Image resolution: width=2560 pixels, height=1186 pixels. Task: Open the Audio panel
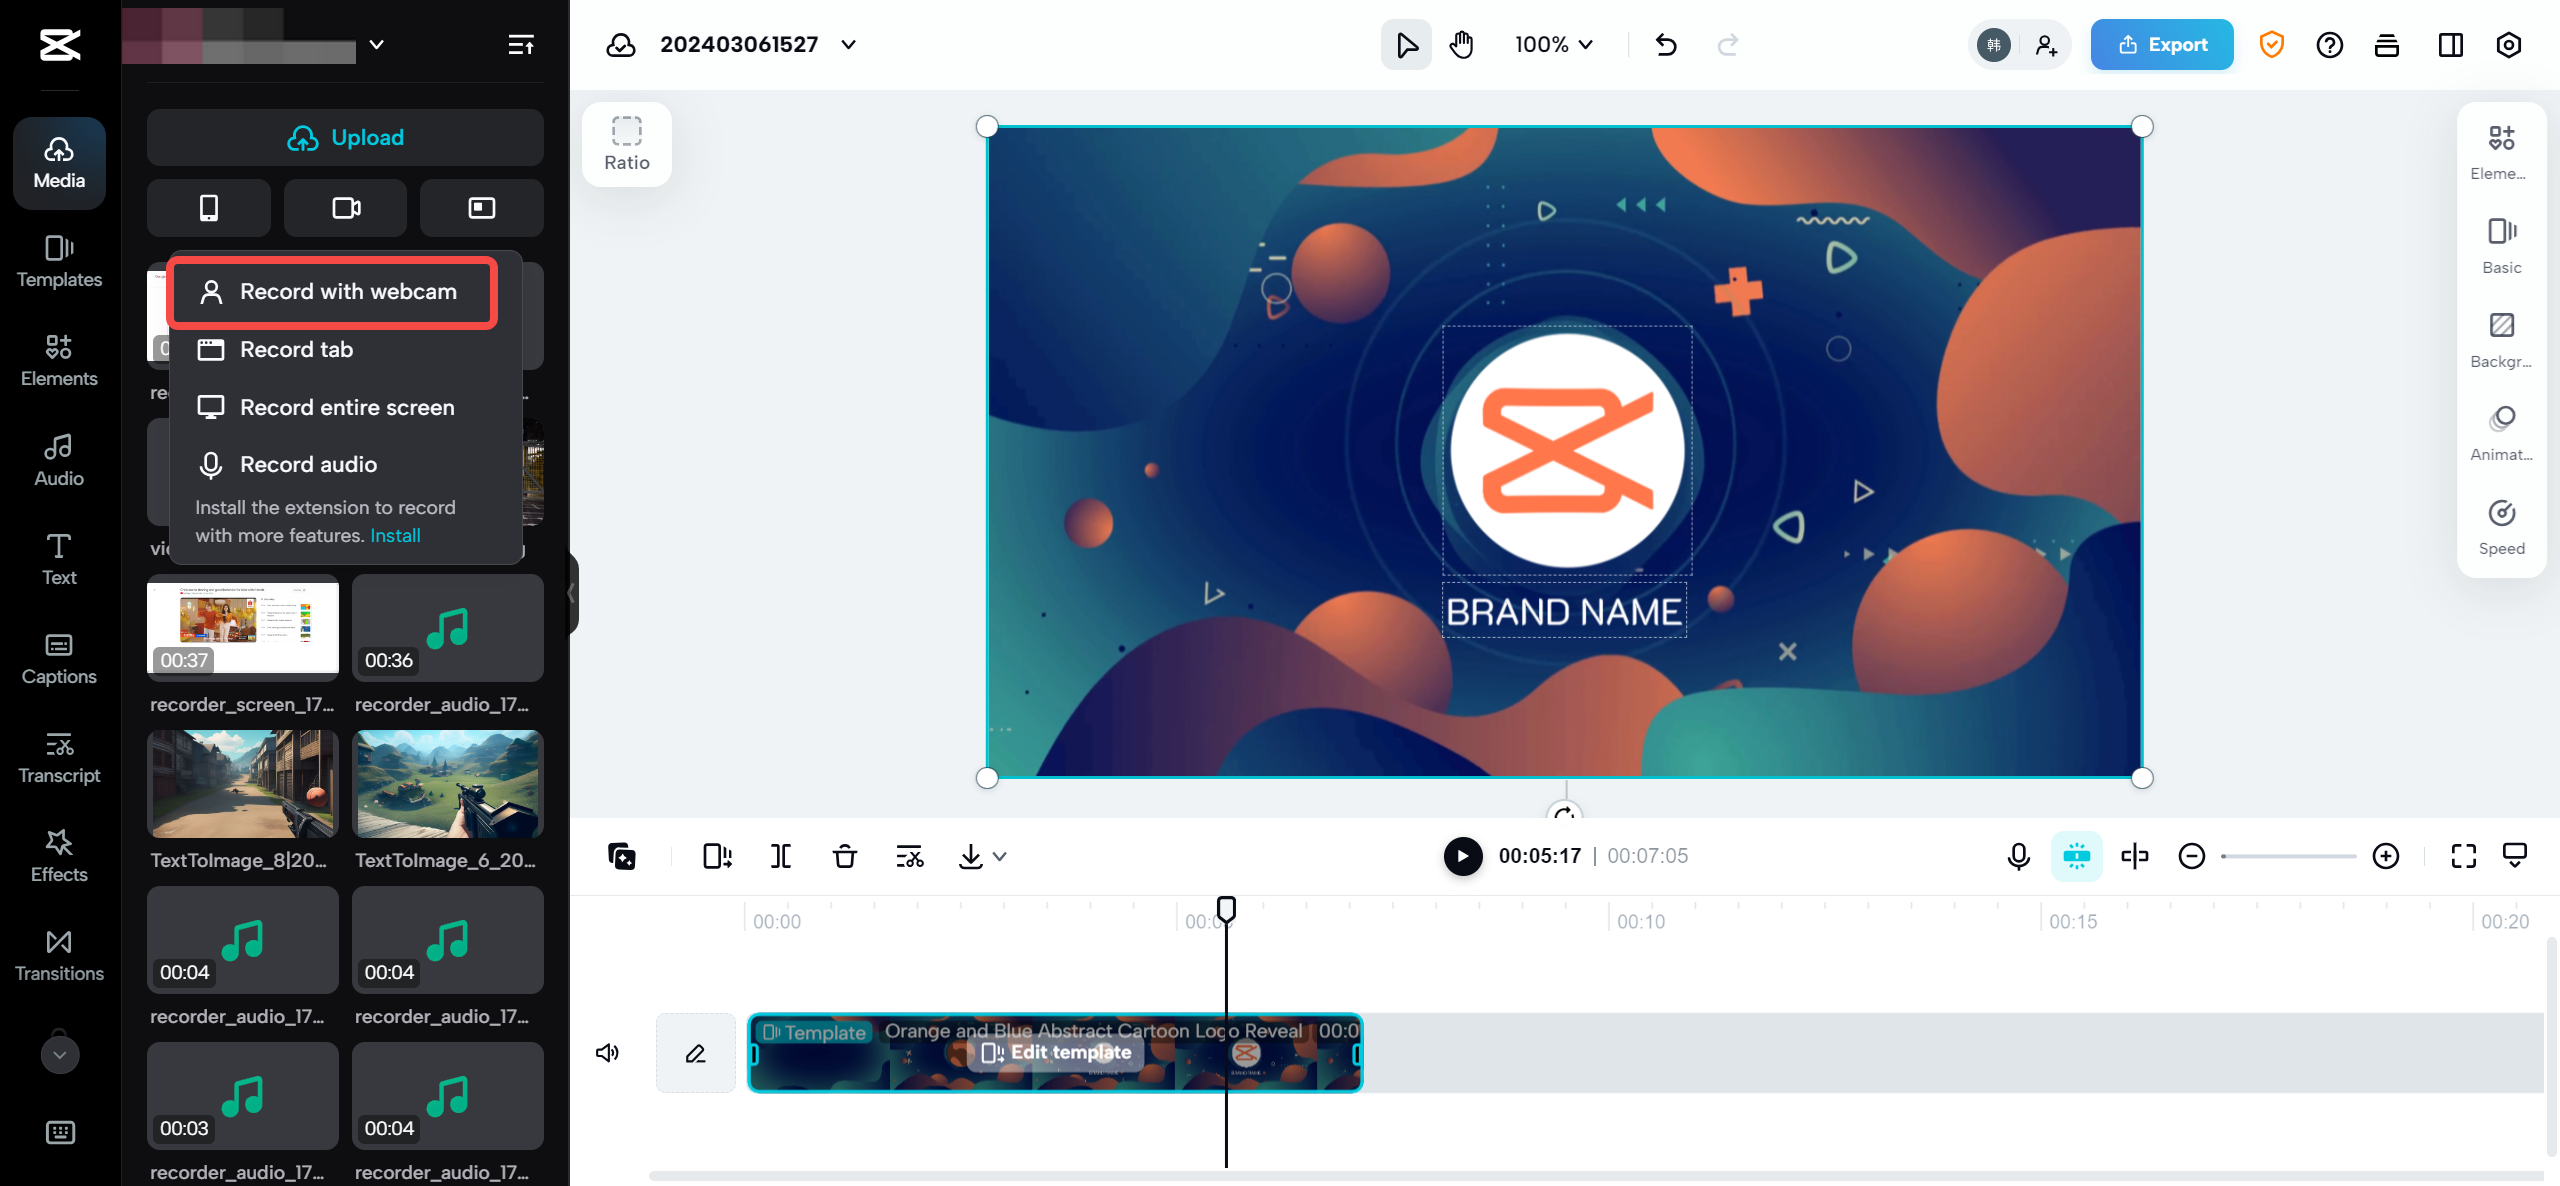[57, 459]
